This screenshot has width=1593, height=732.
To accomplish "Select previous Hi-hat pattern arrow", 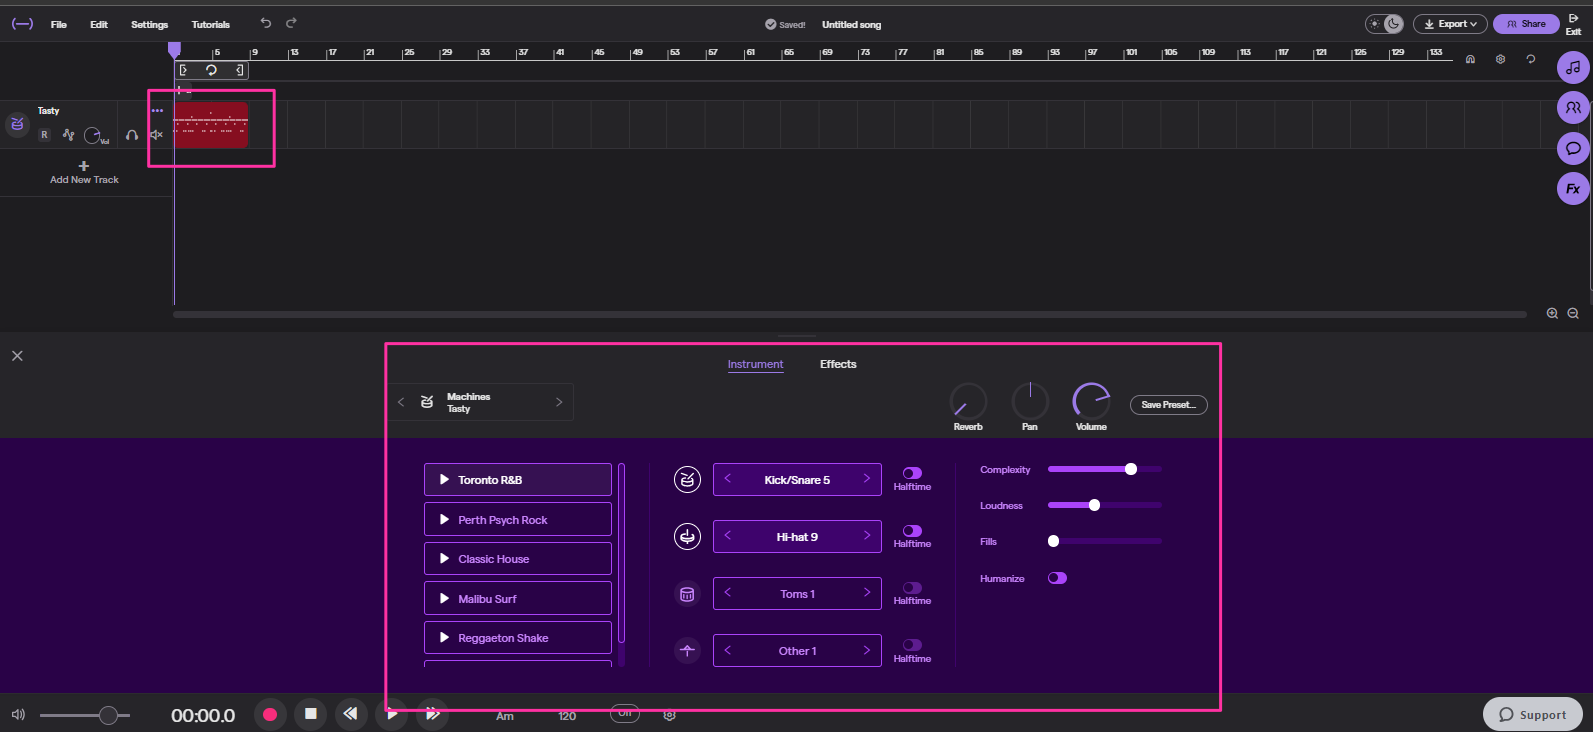I will [728, 536].
